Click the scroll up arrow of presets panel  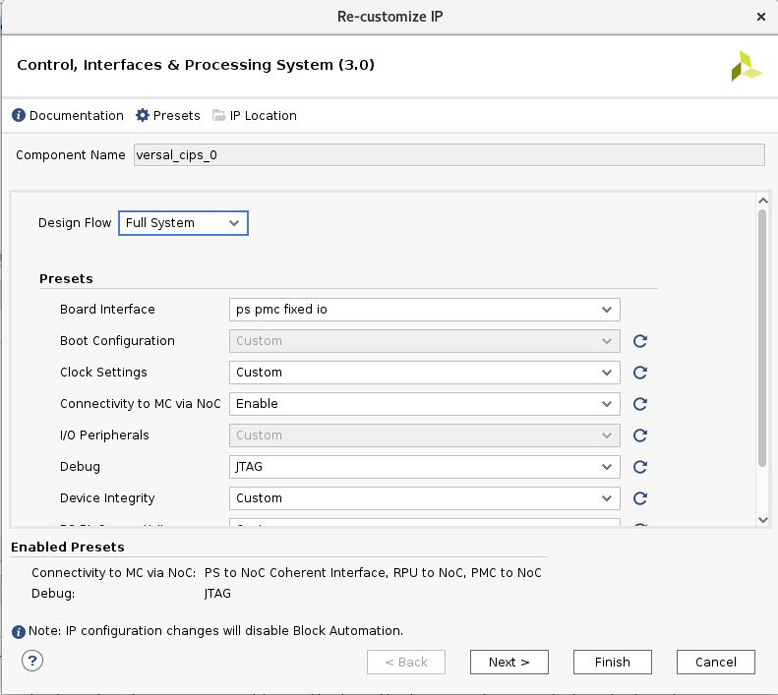point(763,200)
